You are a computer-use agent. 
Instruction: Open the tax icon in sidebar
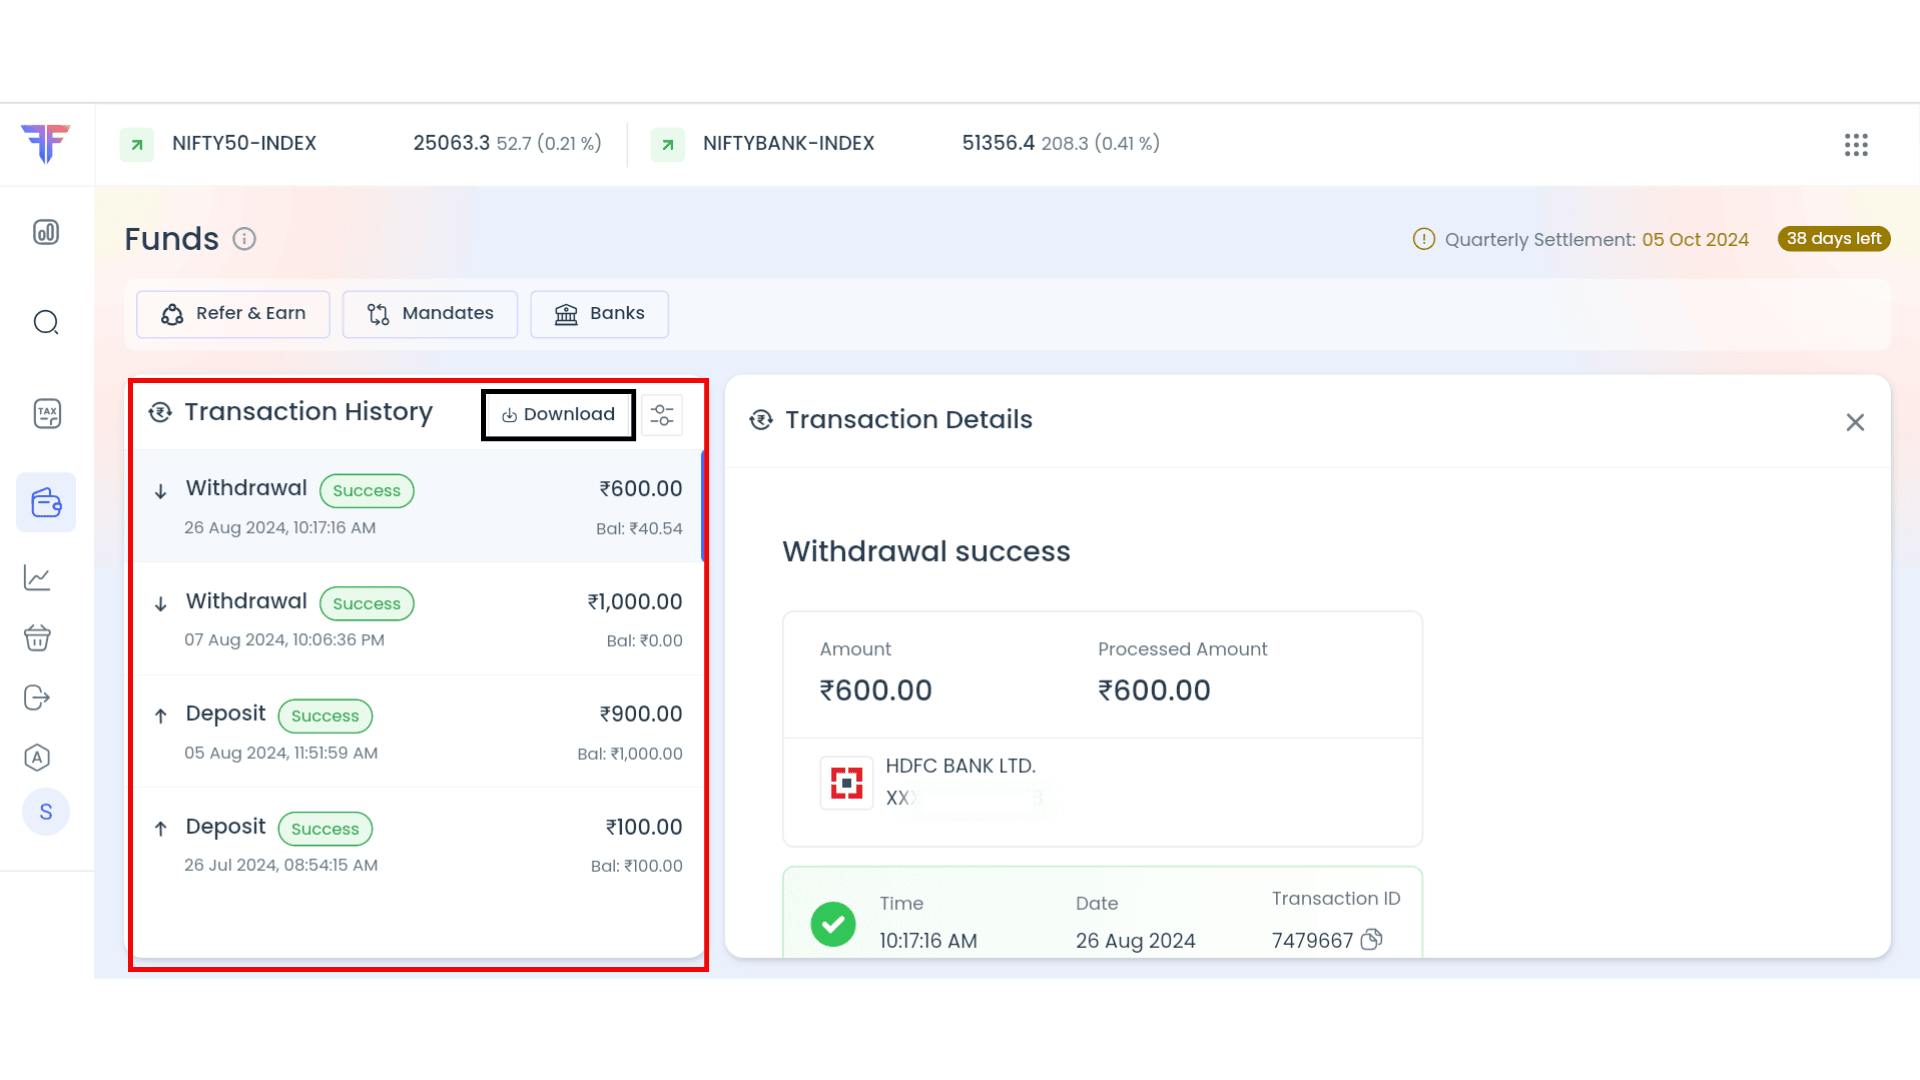click(47, 413)
